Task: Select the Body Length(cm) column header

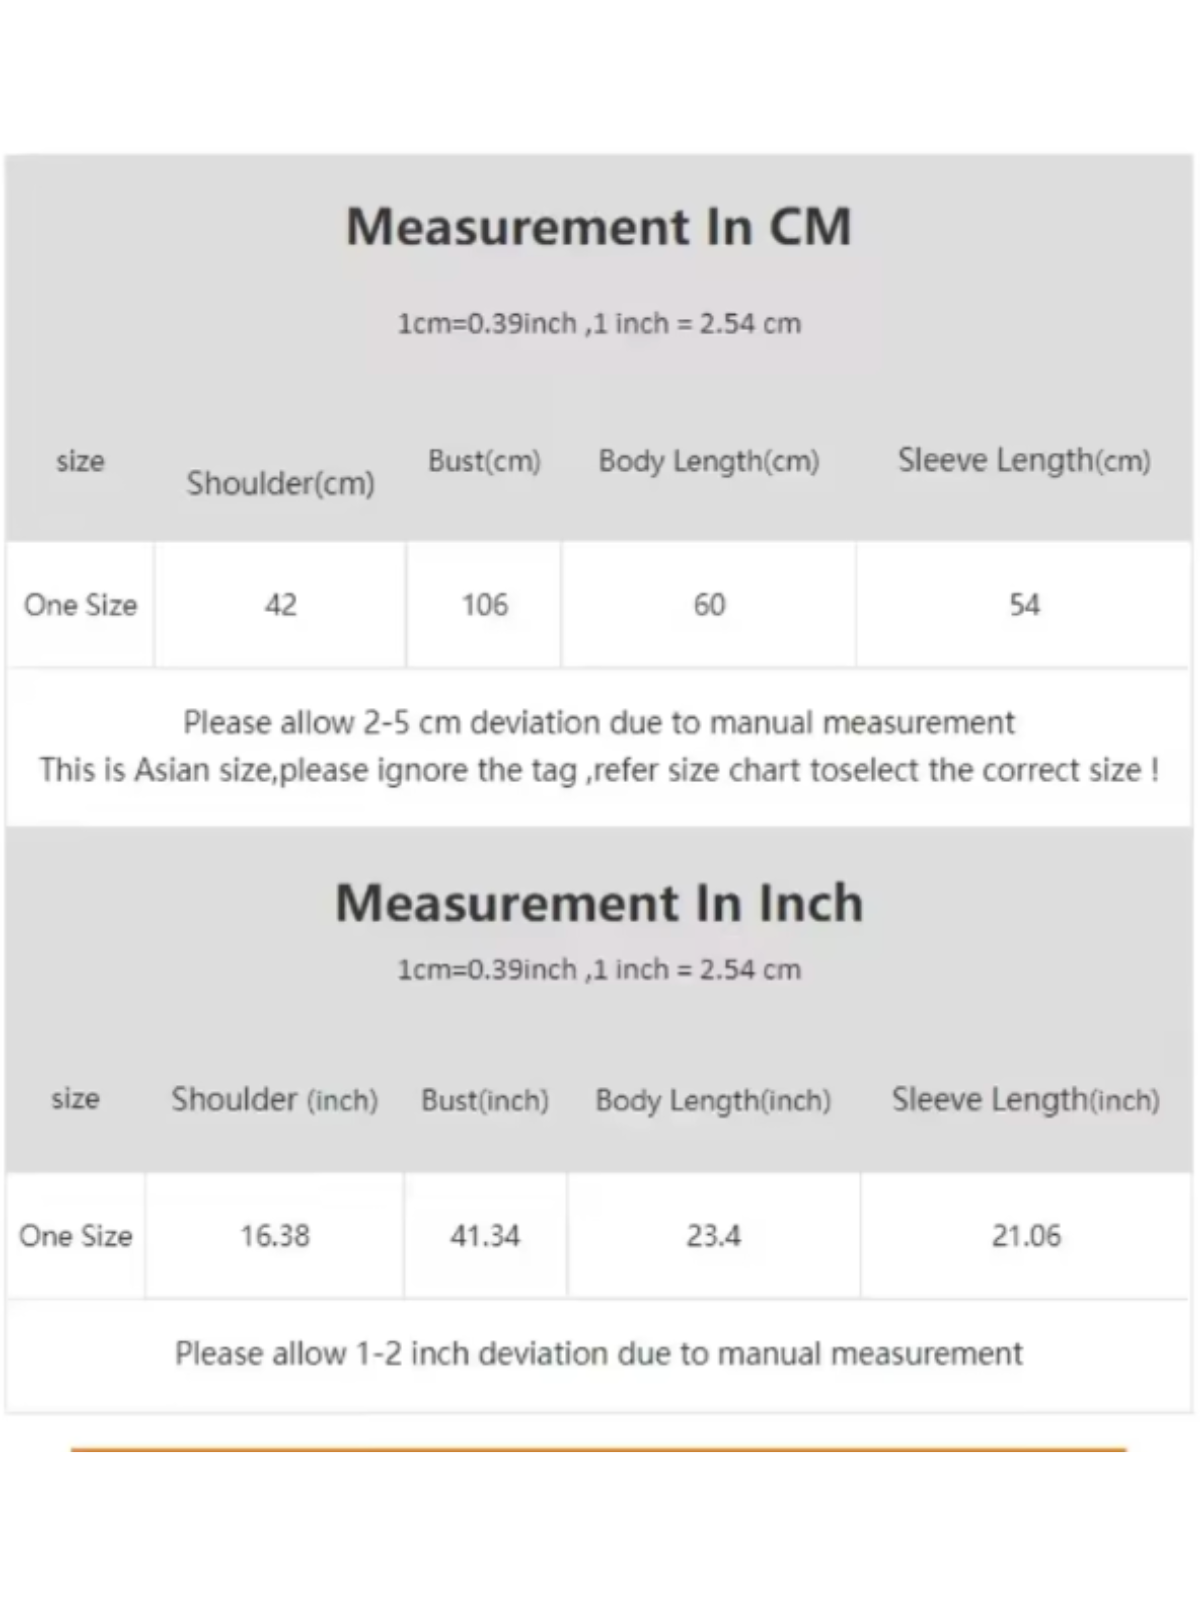Action: tap(708, 461)
